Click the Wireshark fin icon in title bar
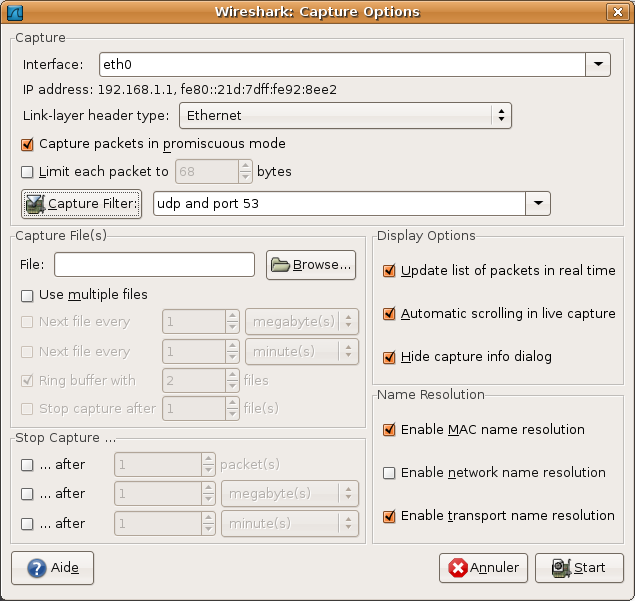The width and height of the screenshot is (635, 601). pos(15,12)
